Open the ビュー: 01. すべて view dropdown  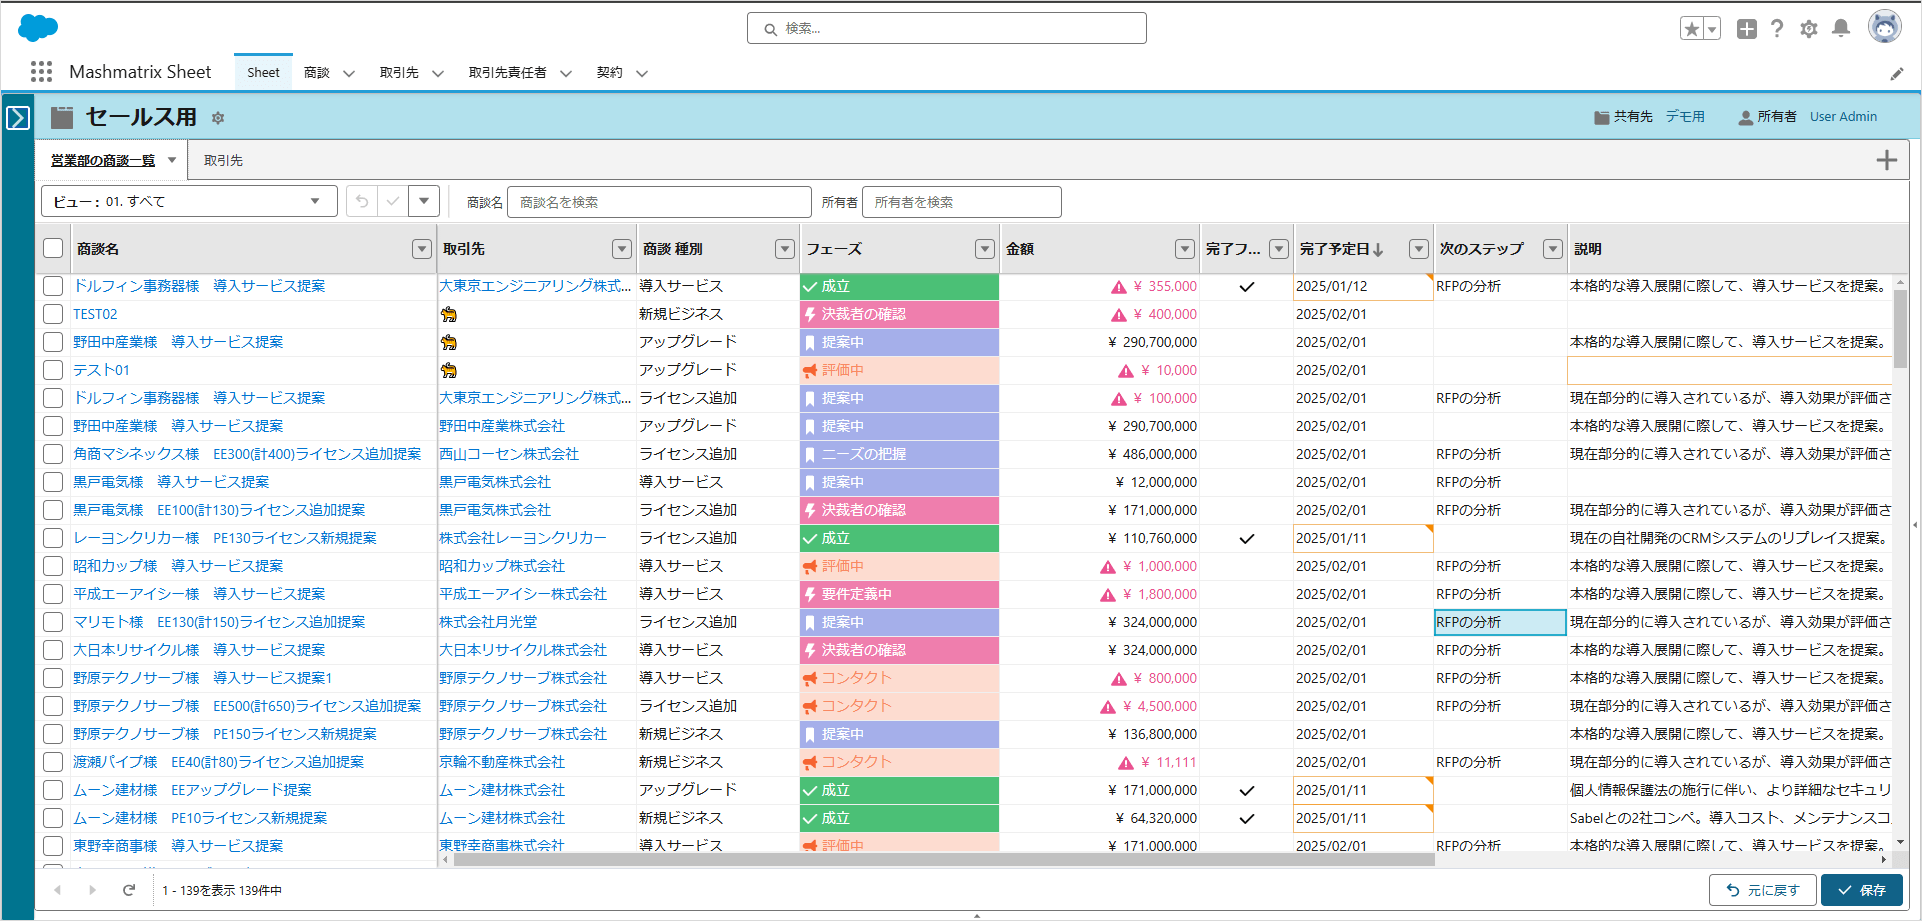pos(189,201)
